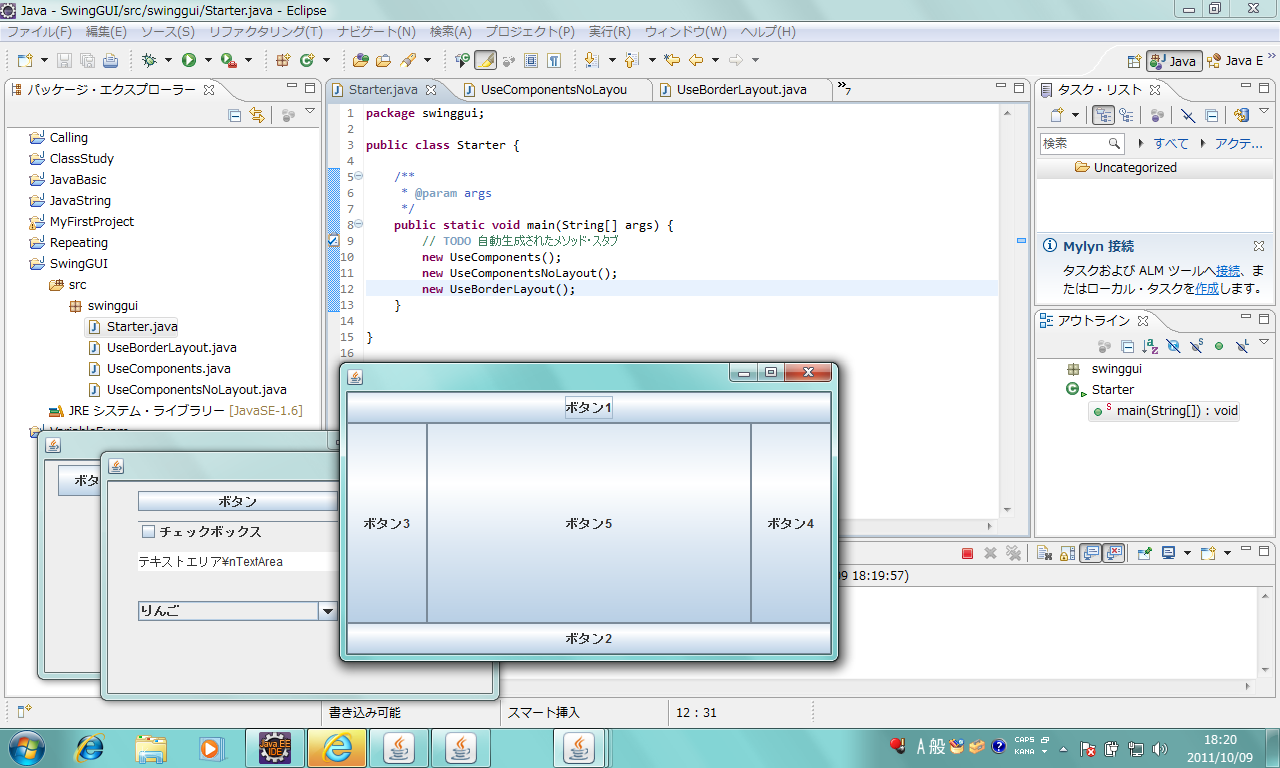
Task: Open the Run button dropdown arrow
Action: (x=208, y=61)
